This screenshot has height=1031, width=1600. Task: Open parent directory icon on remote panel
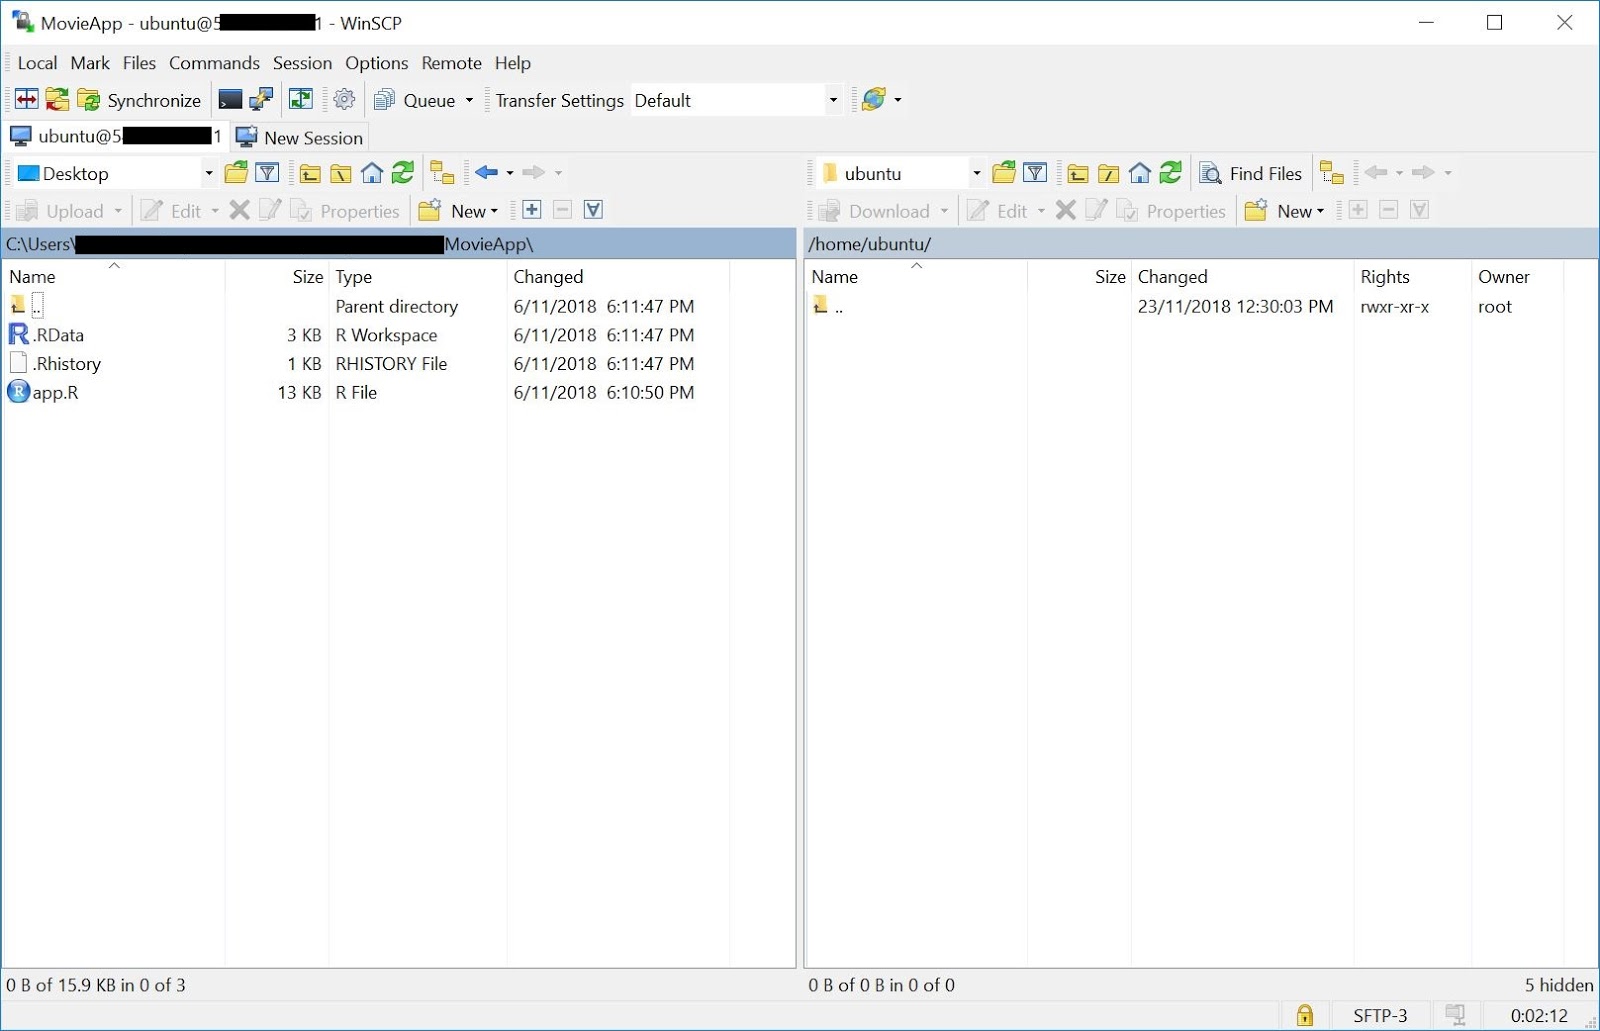pos(1076,173)
